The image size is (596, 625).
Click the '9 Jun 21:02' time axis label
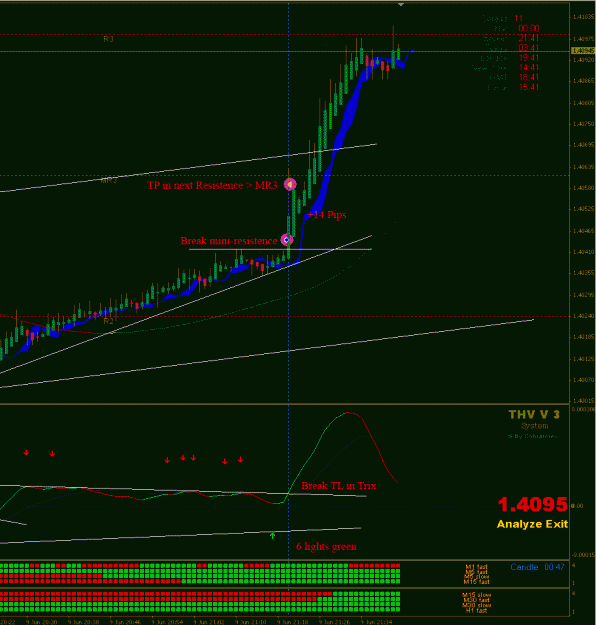pos(209,622)
